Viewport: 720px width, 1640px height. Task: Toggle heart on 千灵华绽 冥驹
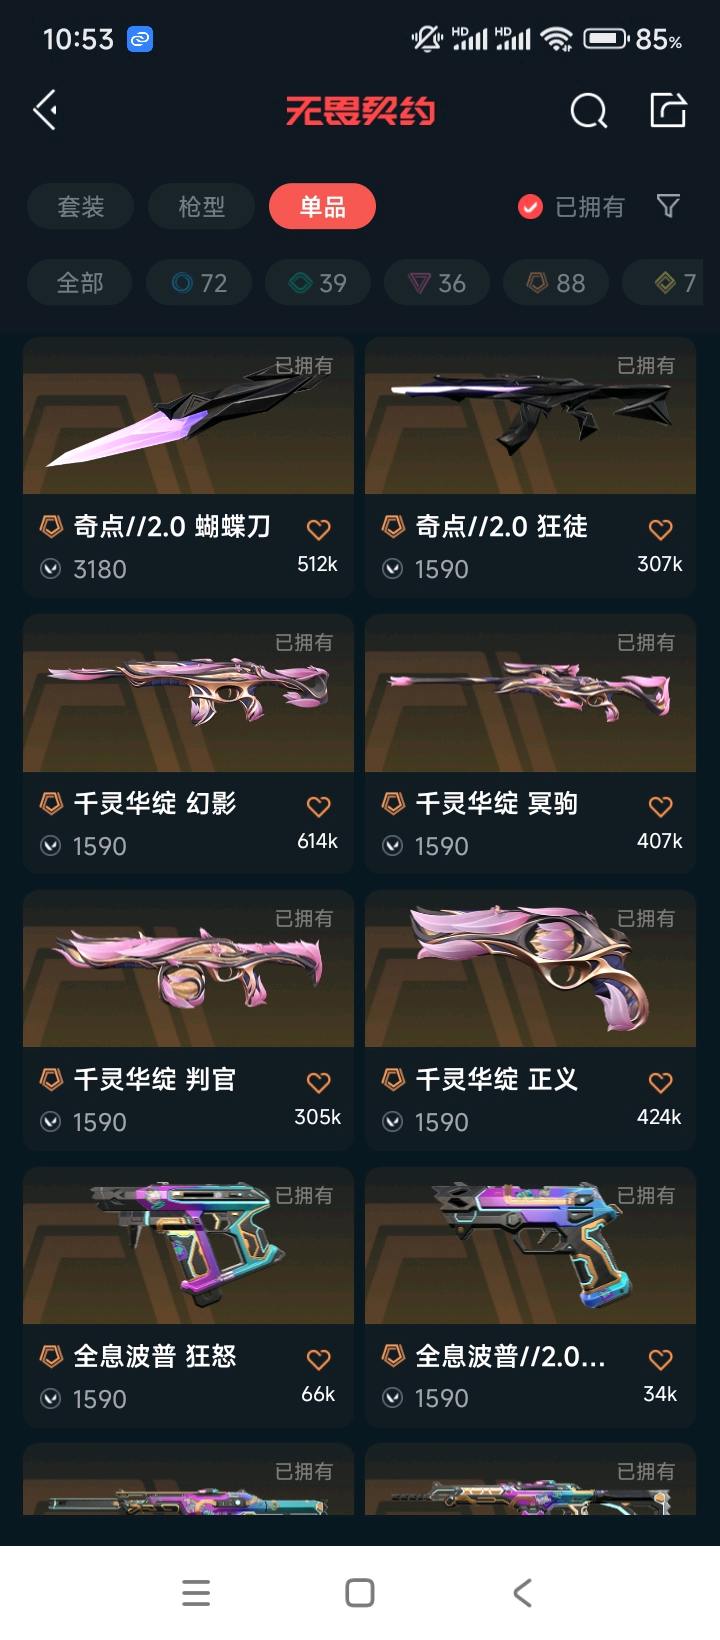660,806
